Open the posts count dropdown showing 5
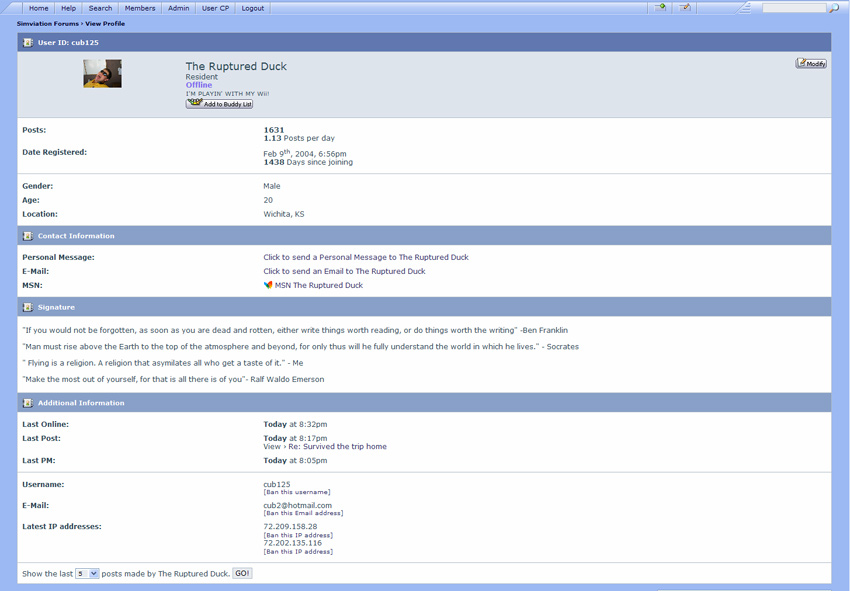 (x=87, y=574)
